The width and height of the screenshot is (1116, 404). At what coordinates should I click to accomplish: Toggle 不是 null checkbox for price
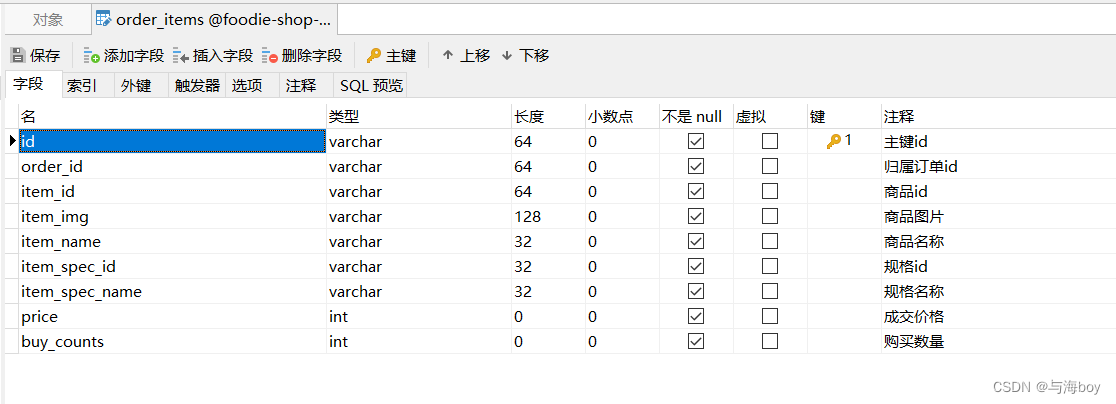point(696,316)
